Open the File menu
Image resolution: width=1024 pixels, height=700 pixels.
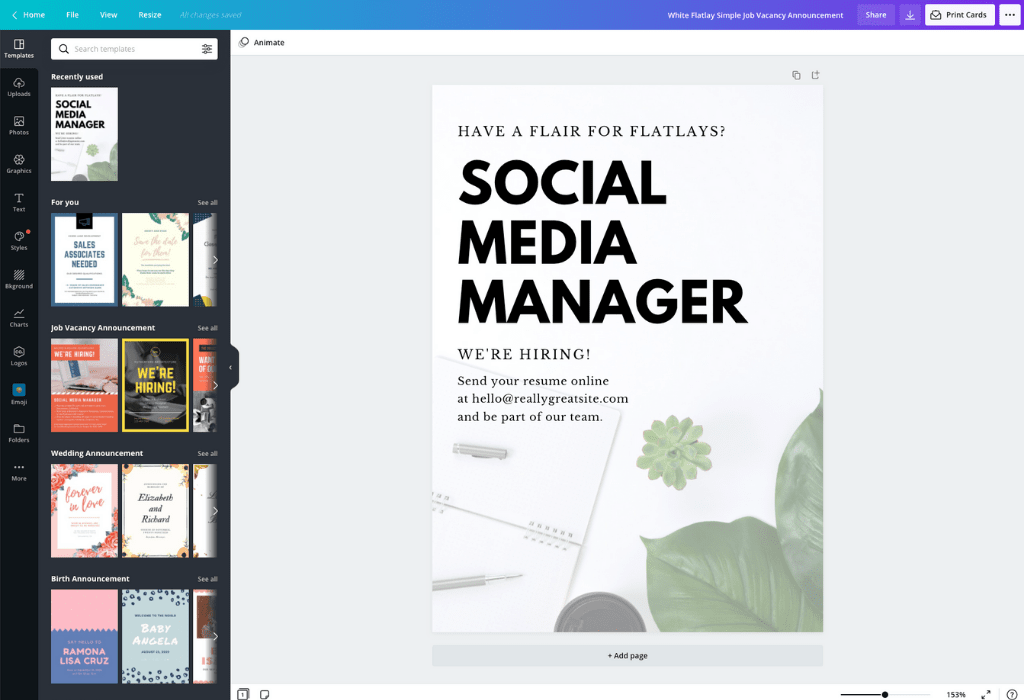(72, 15)
